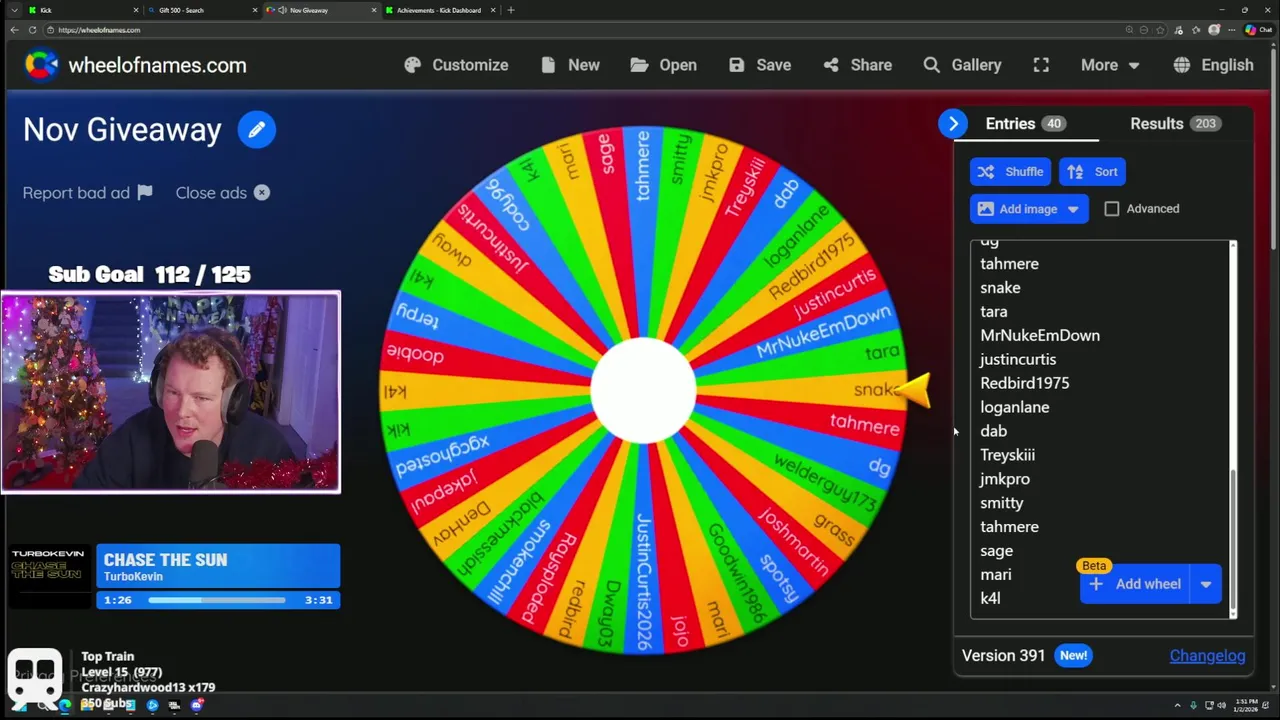Select entry 'snake' in list
Image resolution: width=1280 pixels, height=720 pixels.
(1000, 288)
